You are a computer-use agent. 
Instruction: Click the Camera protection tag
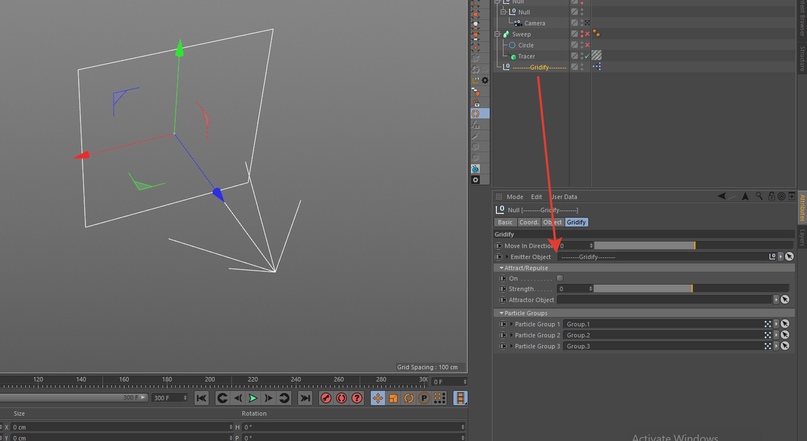pyautogui.click(x=587, y=23)
